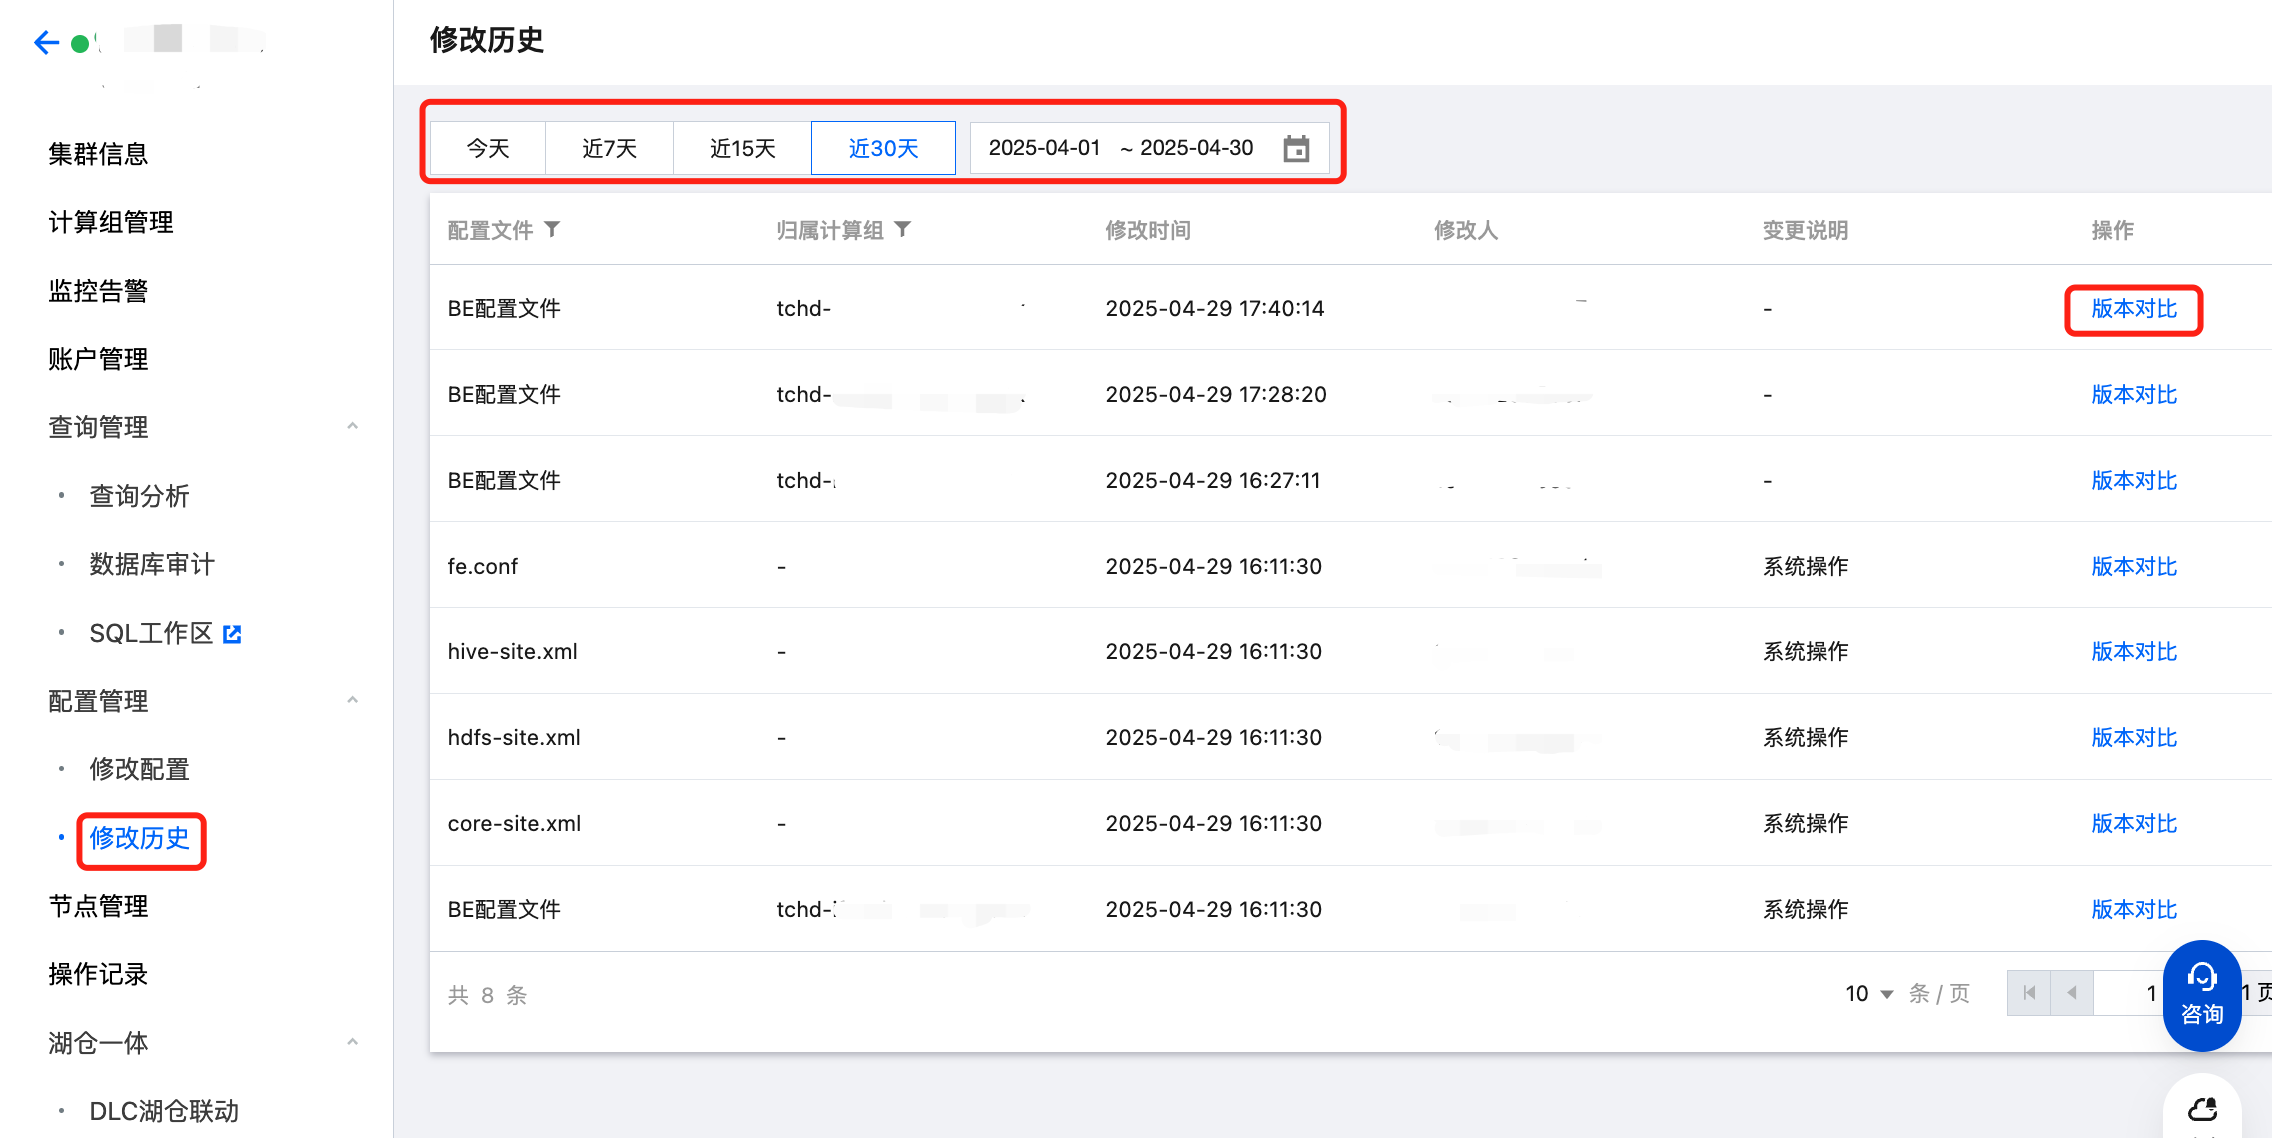
Task: Select the 今天 time range
Action: (x=488, y=149)
